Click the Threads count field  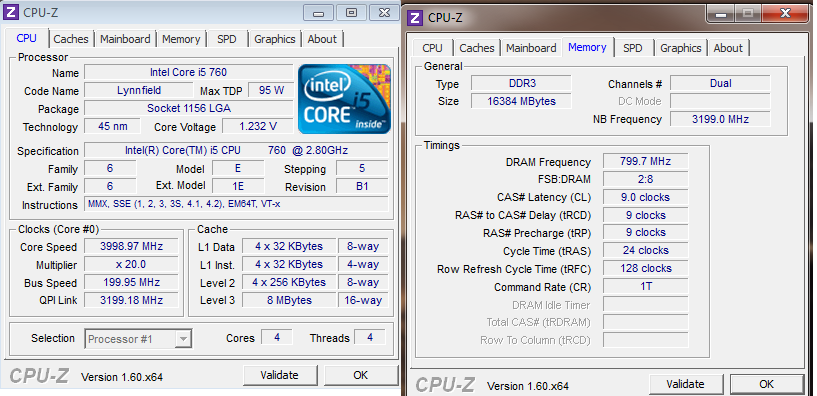[369, 338]
